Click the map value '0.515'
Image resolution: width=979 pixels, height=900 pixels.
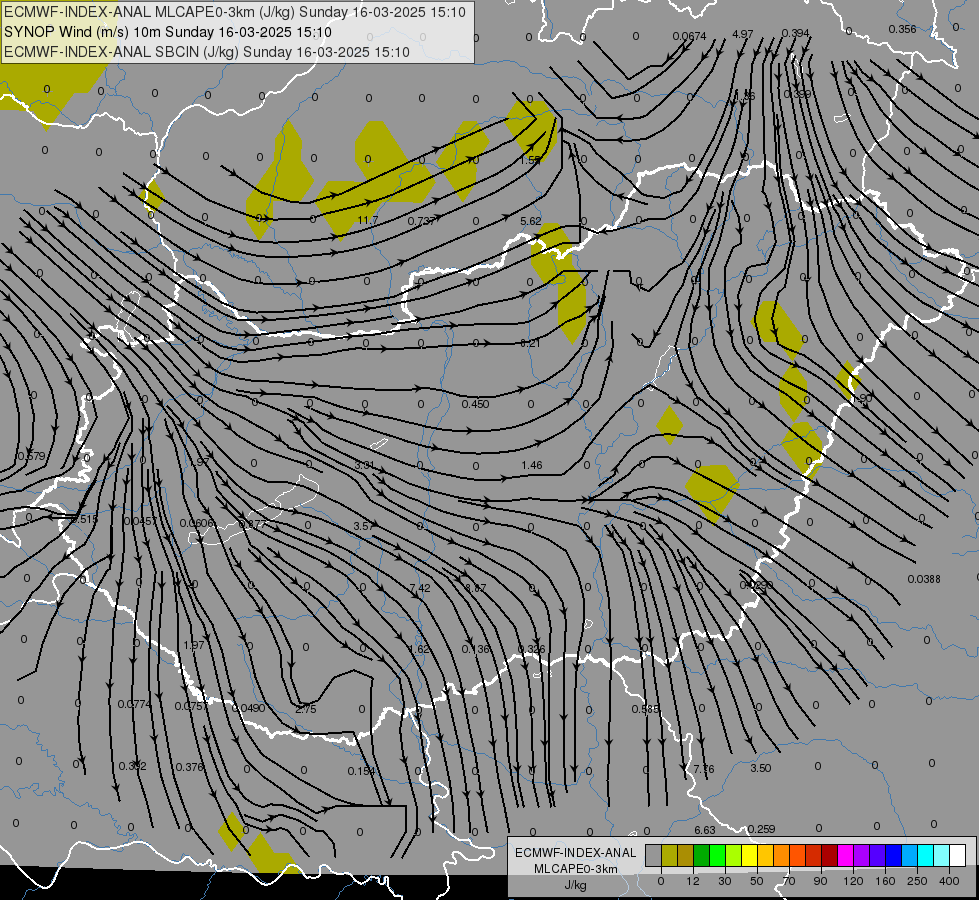pos(84,520)
